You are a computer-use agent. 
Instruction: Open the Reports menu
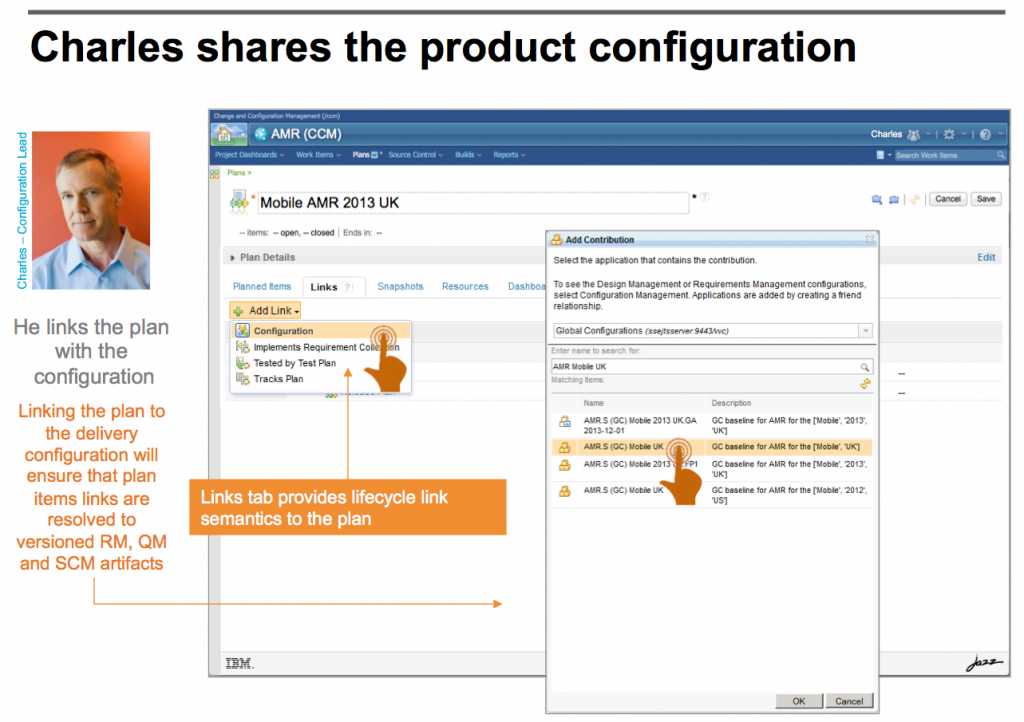coord(509,155)
